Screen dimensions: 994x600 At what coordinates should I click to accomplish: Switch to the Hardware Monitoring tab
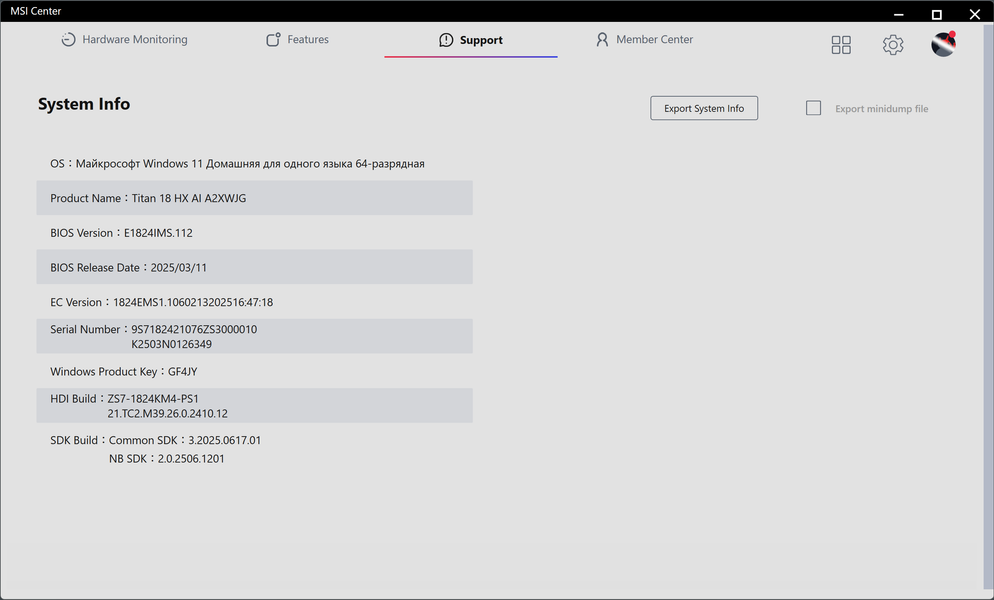(124, 40)
